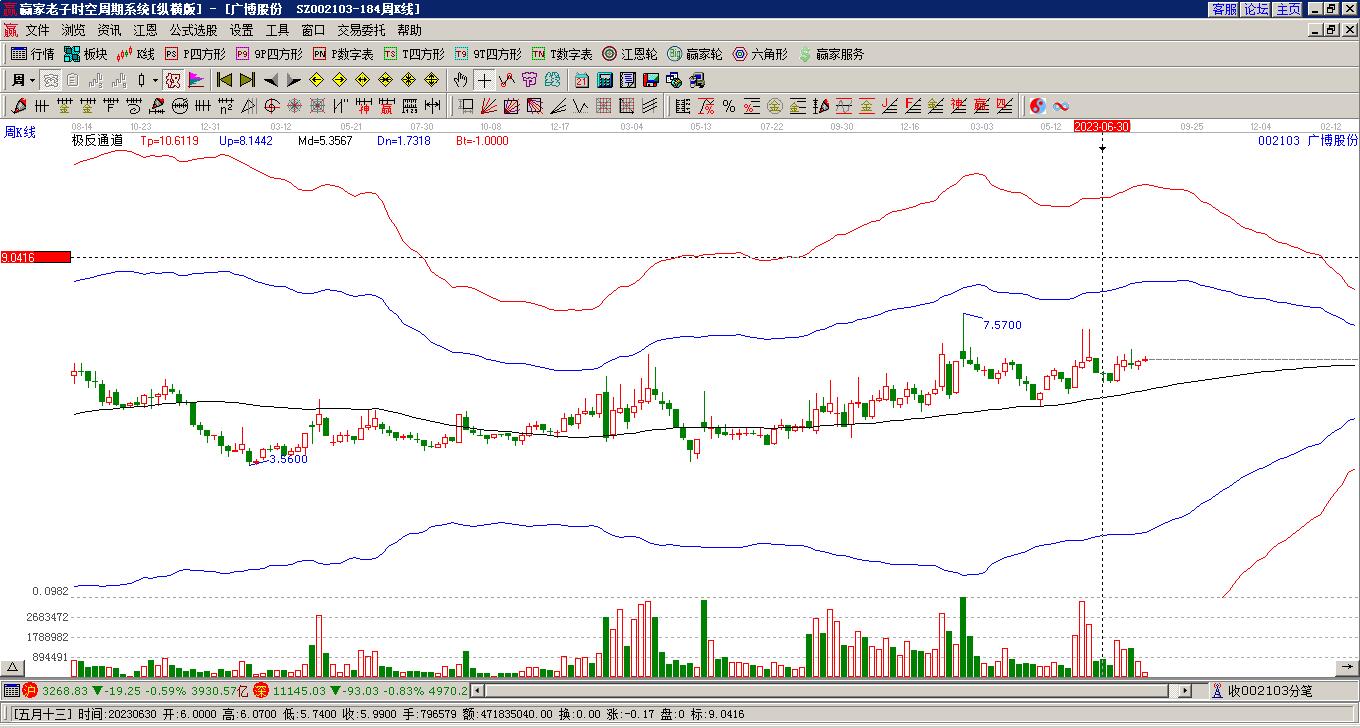Open the T四方形 tool

[x=414, y=54]
